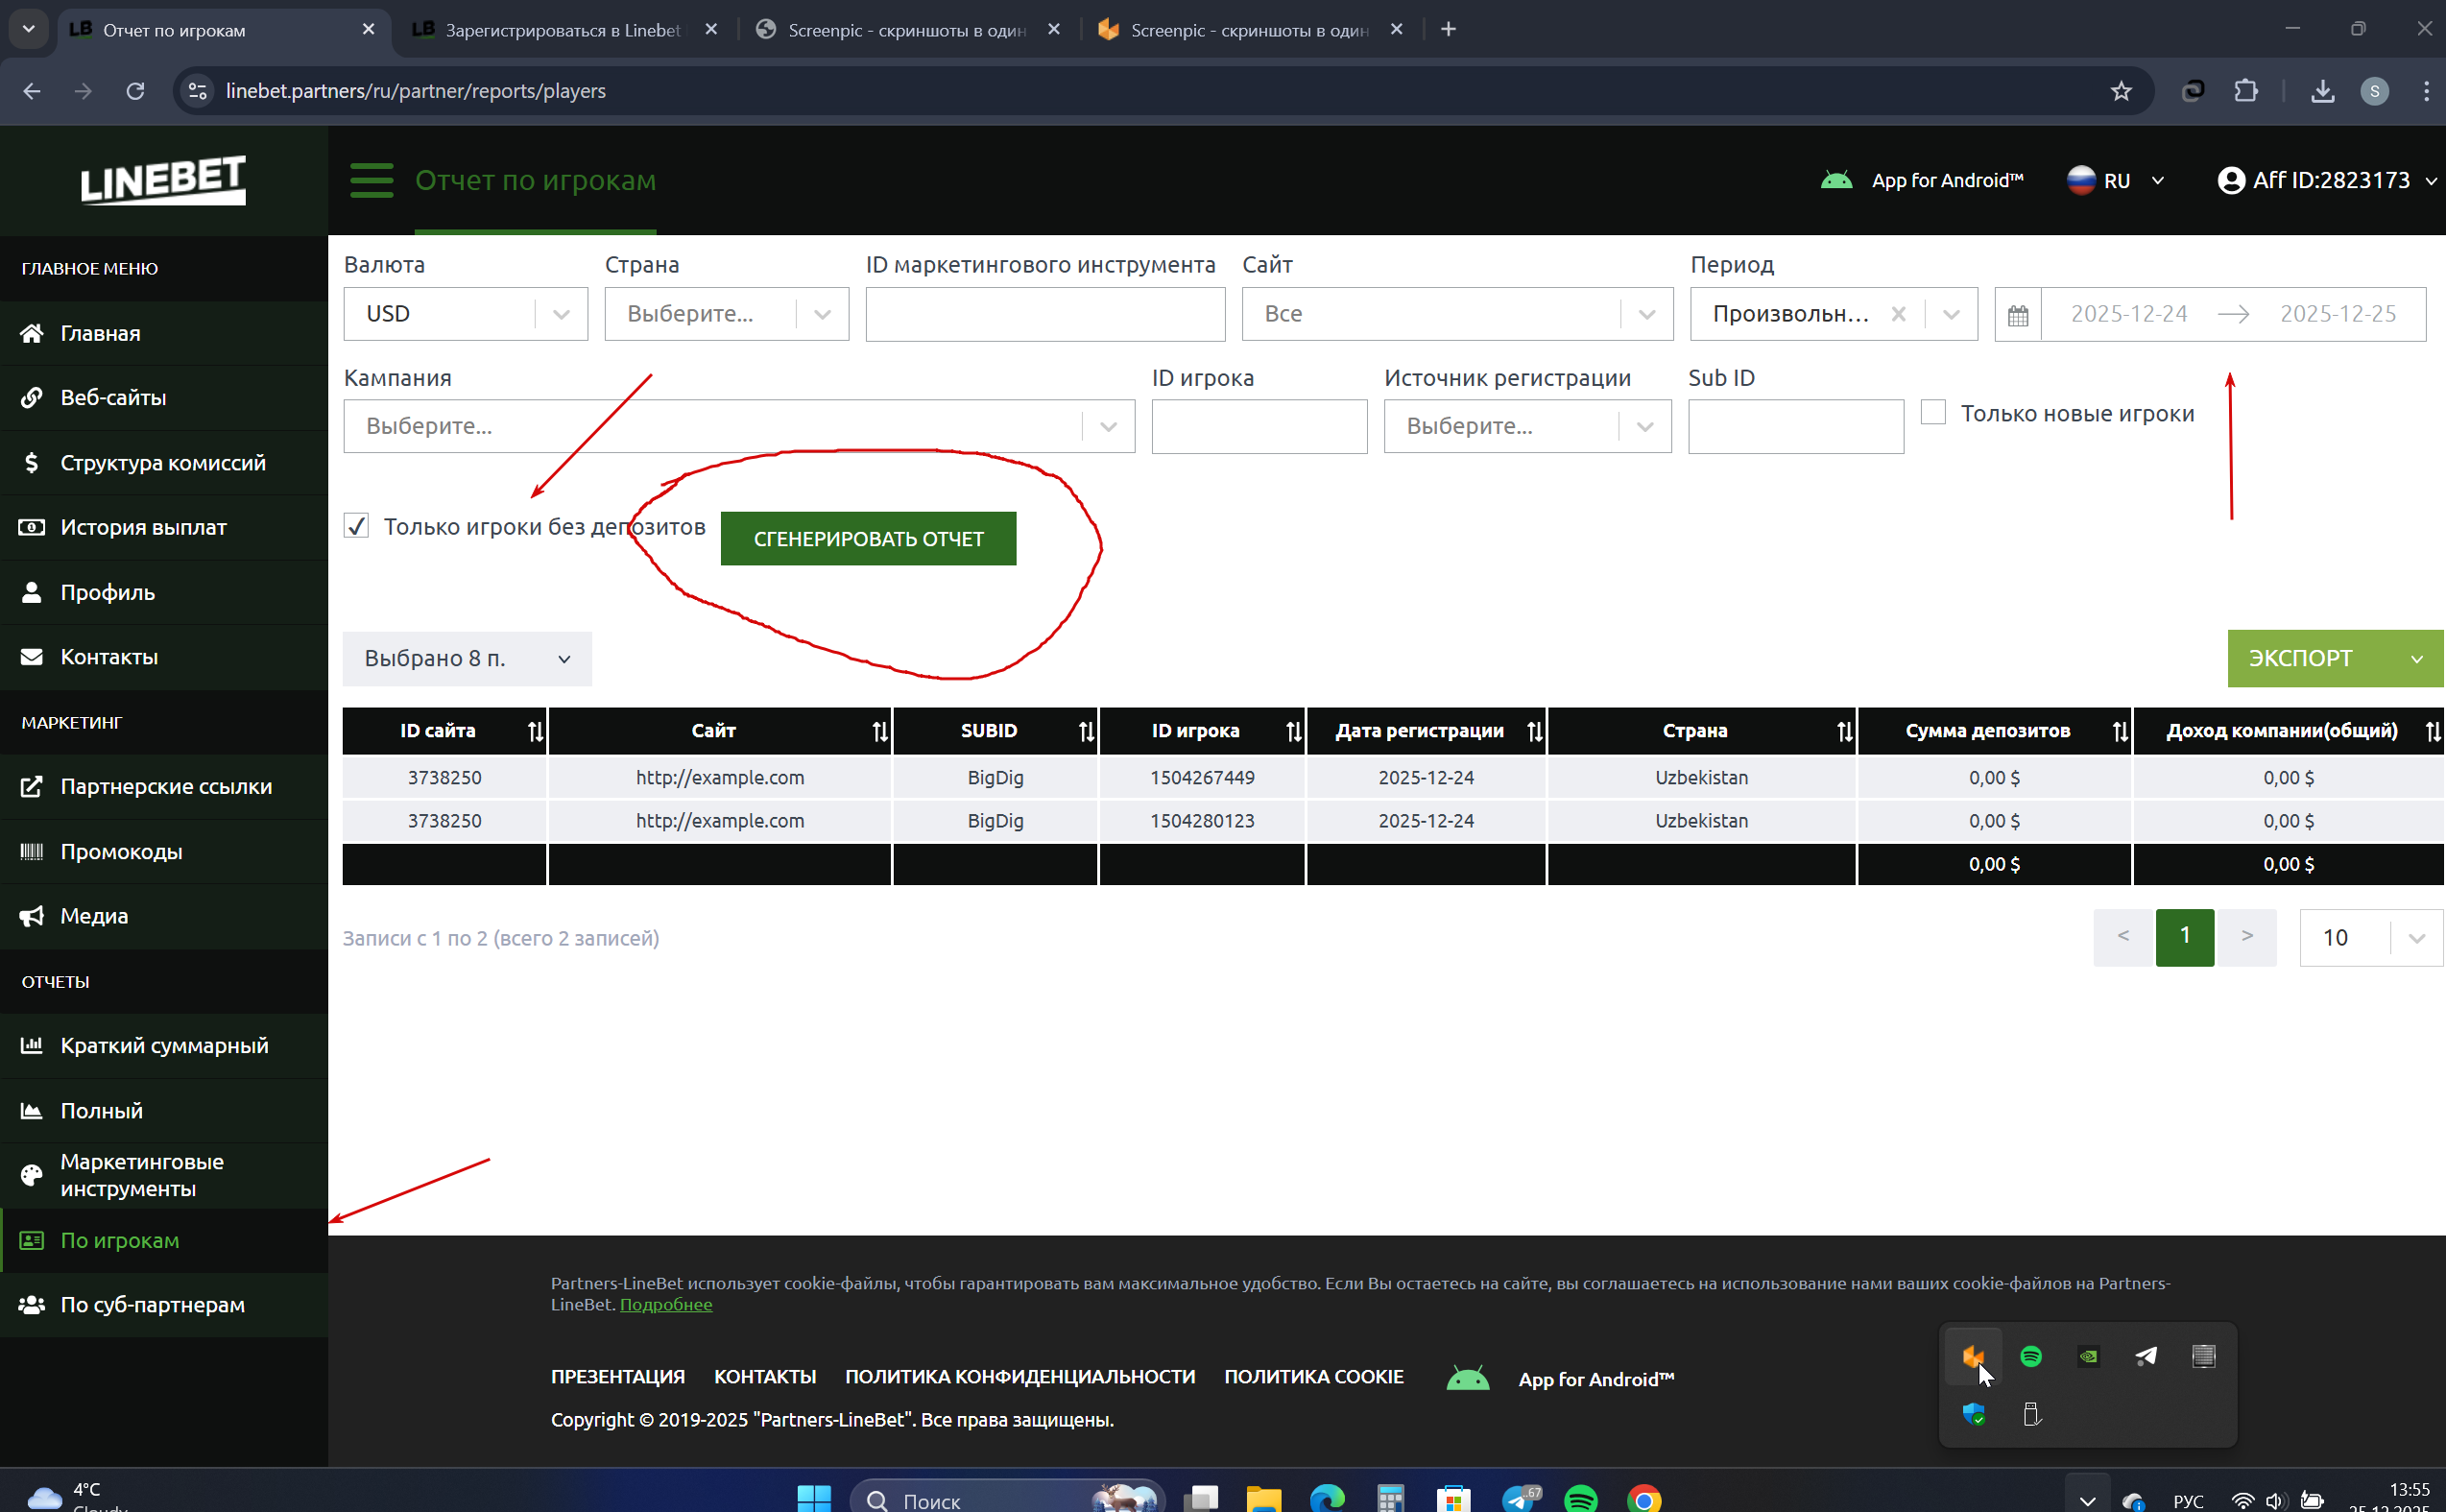Open Spotify from the system tray popup
Viewport: 2446px width, 1512px height.
(x=2030, y=1356)
